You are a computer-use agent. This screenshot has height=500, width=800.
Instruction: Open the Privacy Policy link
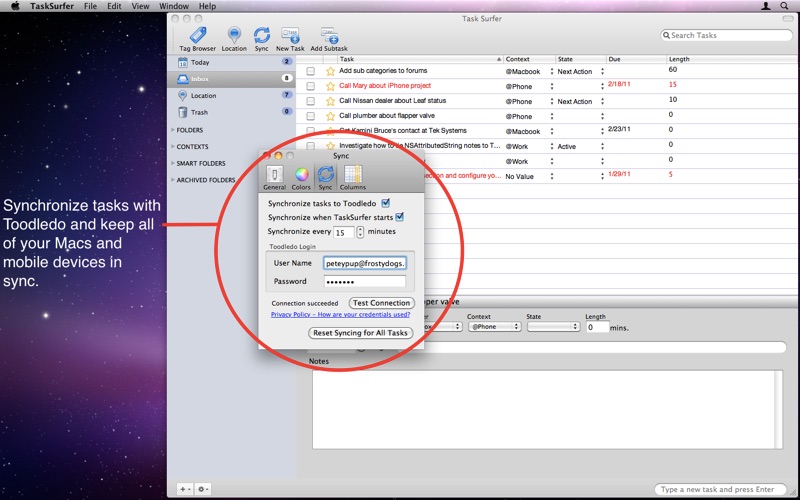pyautogui.click(x=340, y=314)
